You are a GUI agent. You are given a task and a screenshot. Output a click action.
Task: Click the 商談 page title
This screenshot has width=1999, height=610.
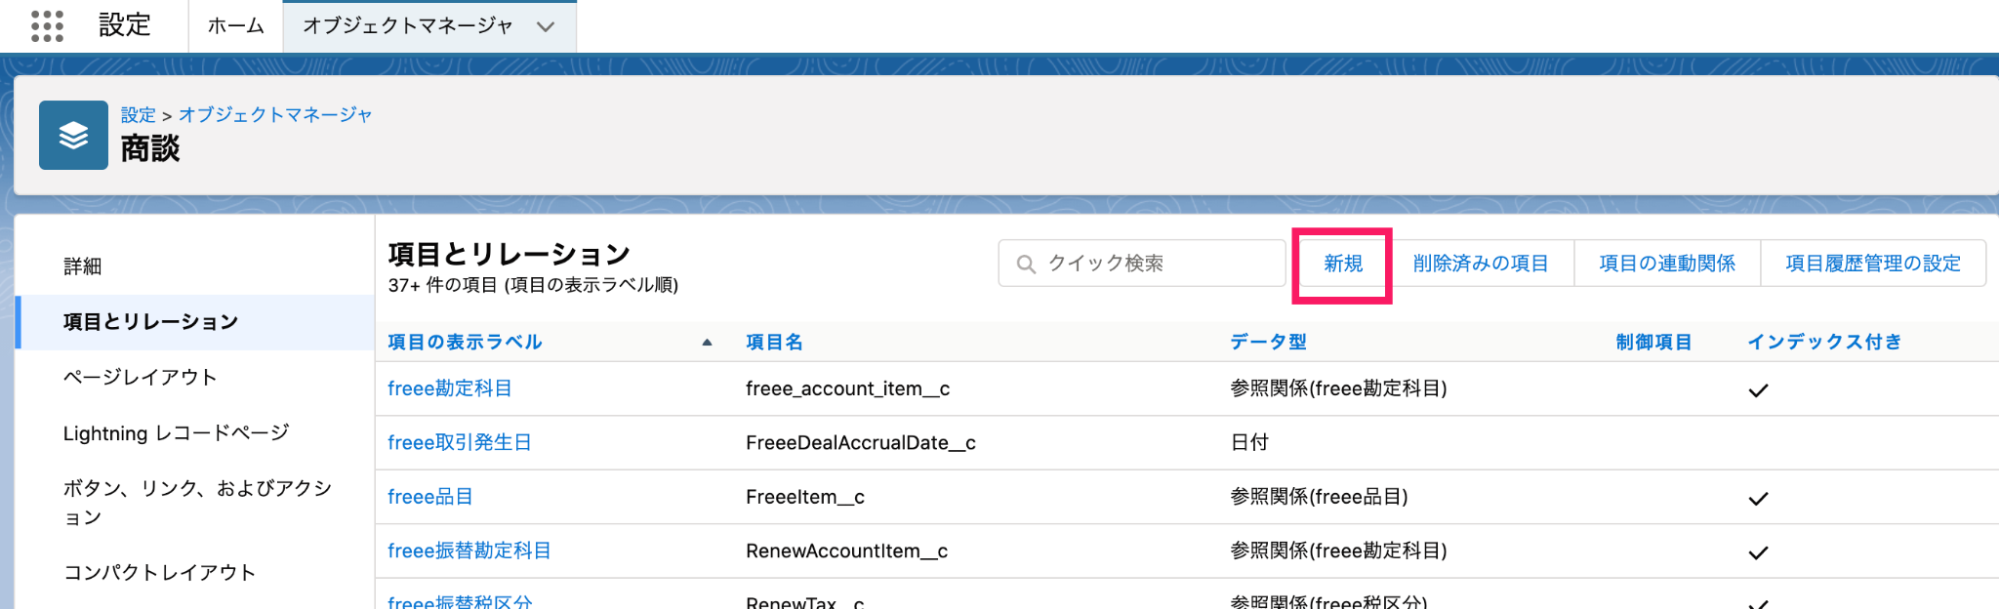click(150, 149)
